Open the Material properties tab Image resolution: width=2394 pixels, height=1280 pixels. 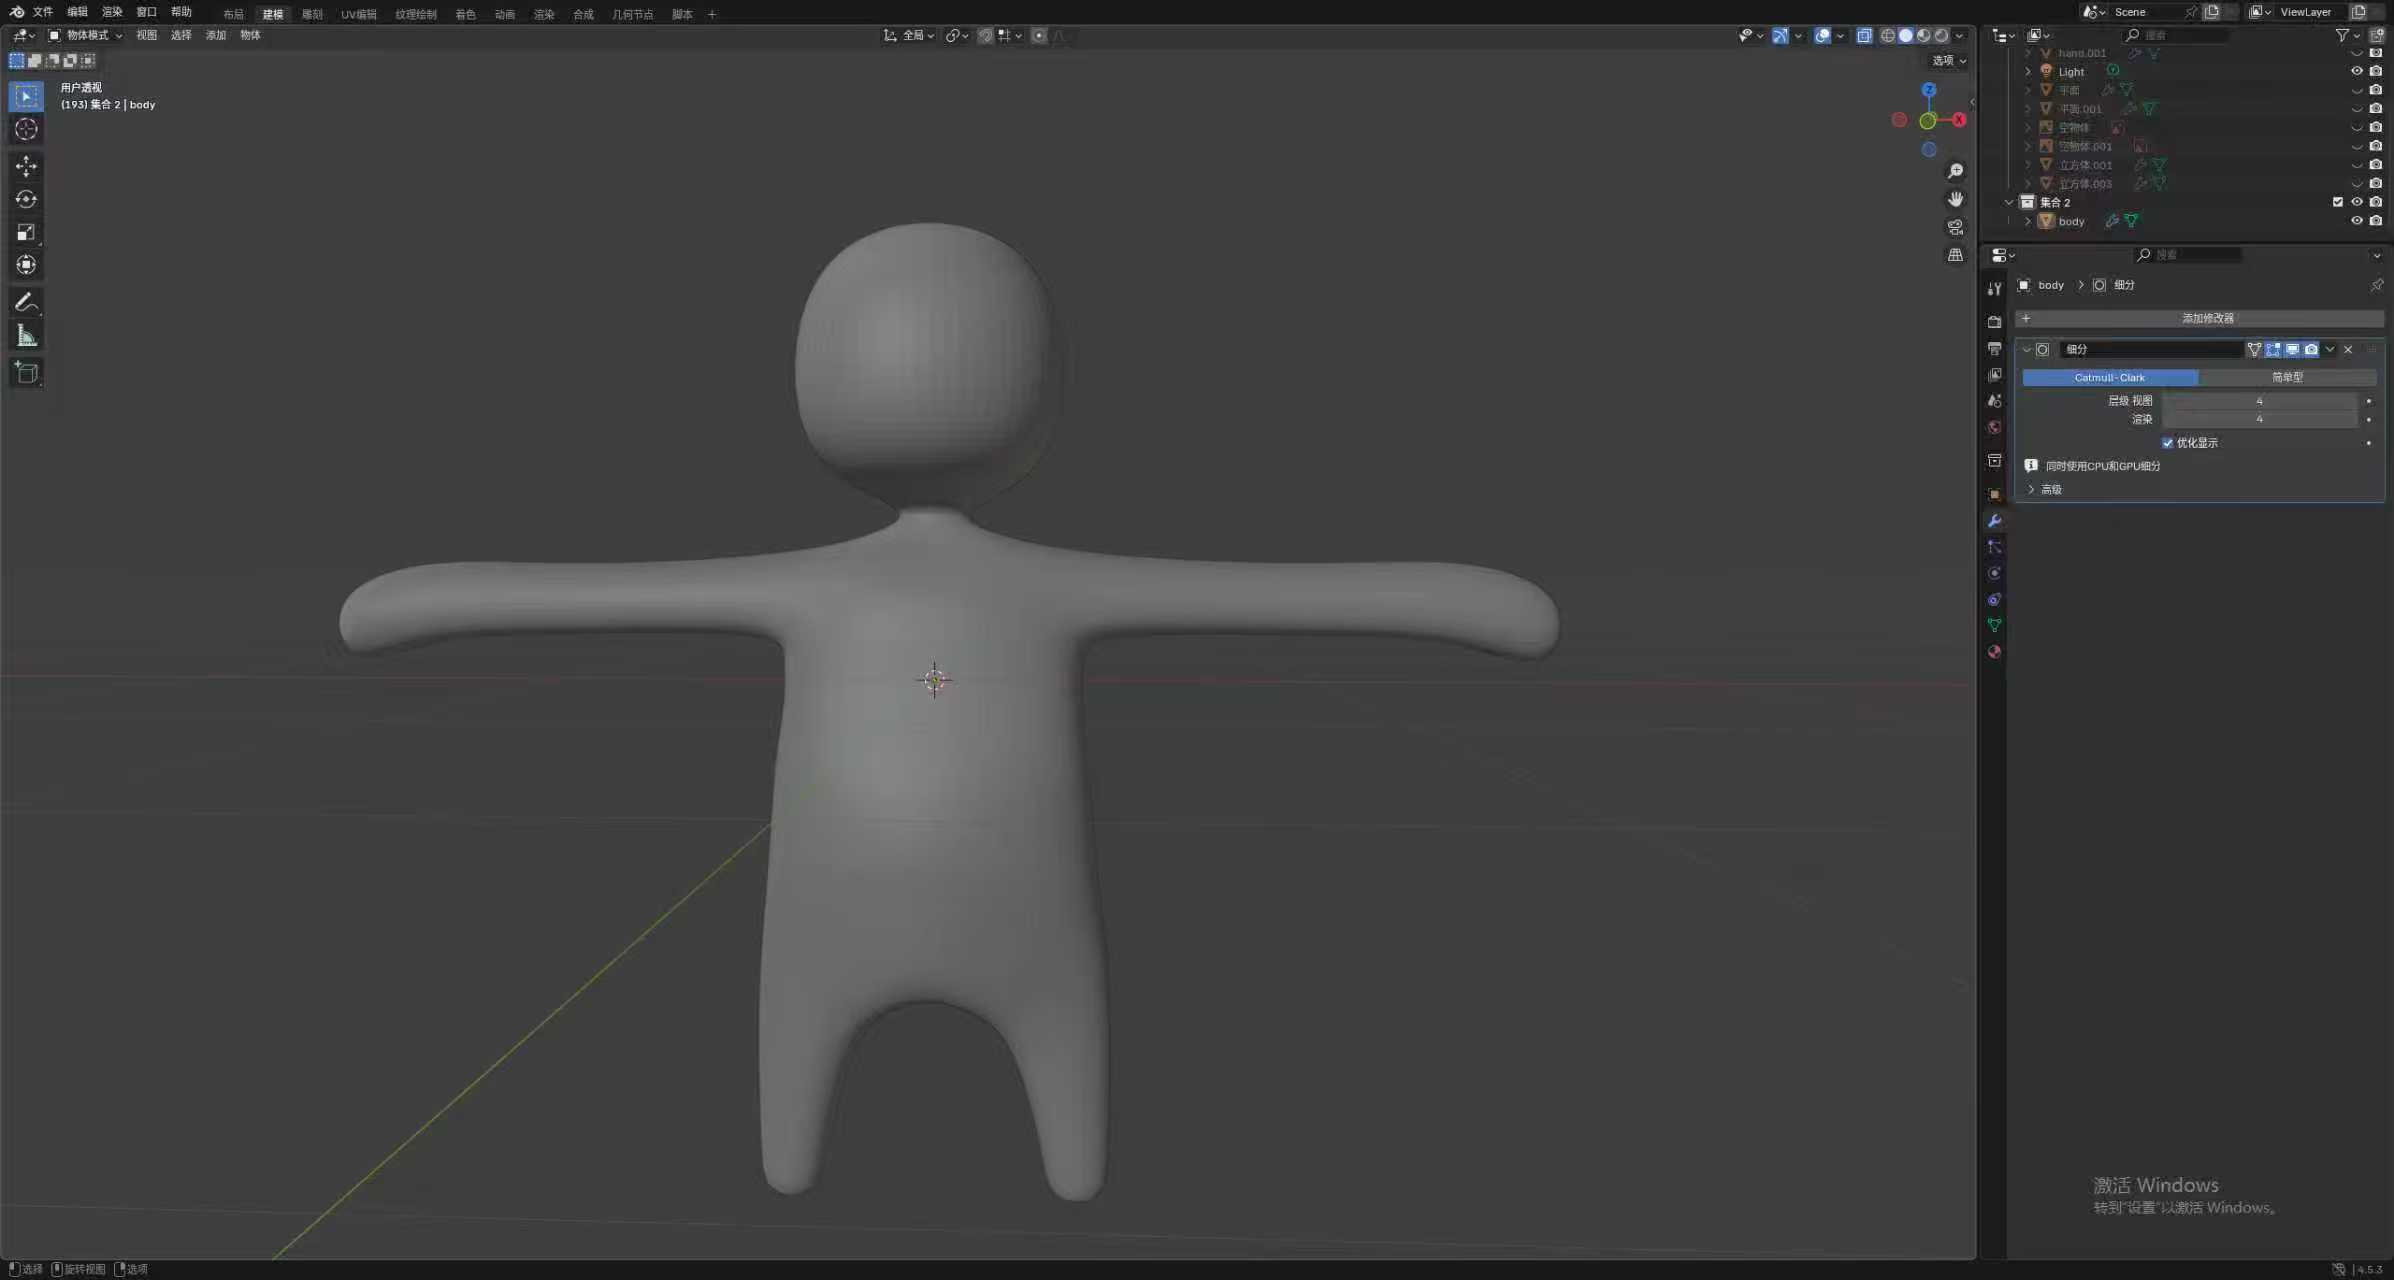tap(1994, 652)
